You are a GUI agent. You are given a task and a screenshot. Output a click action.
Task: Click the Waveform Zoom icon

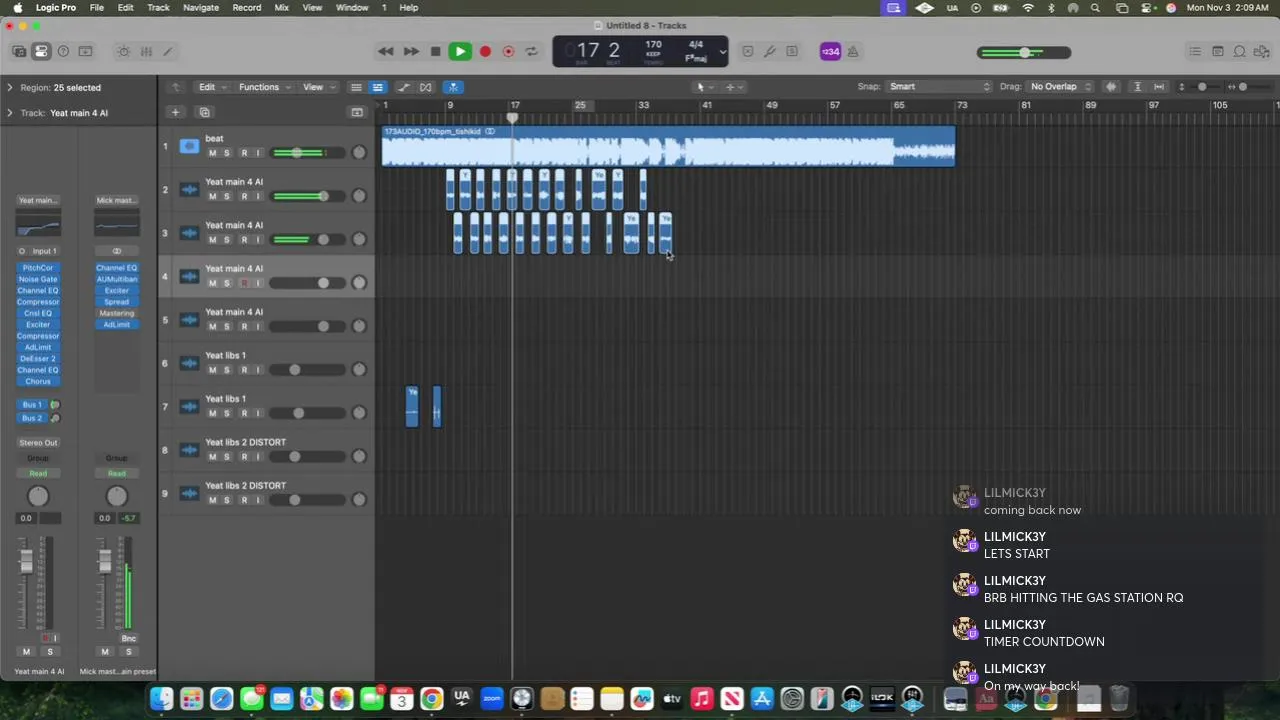pos(1111,87)
